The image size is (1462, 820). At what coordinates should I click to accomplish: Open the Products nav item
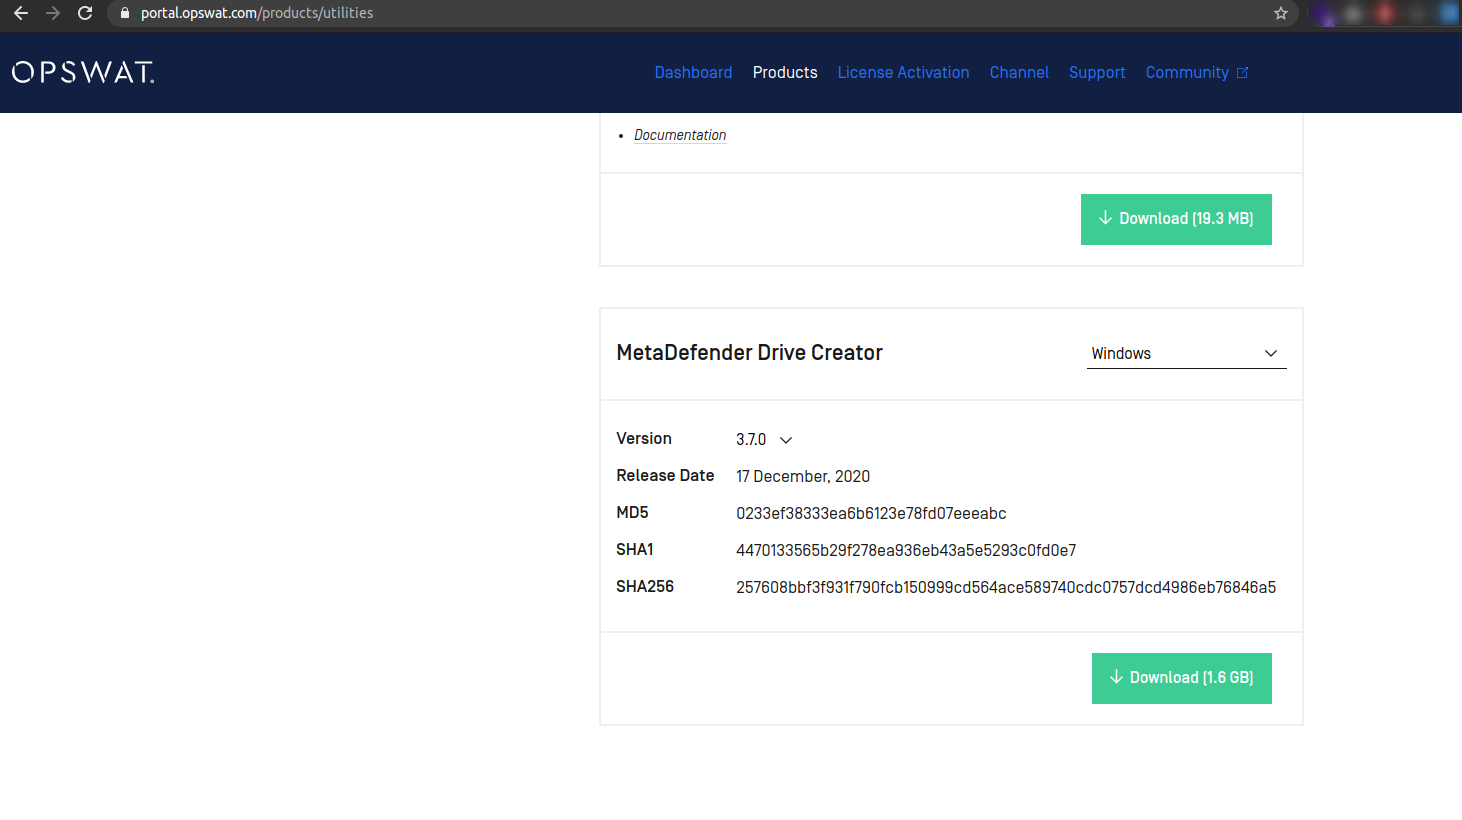[x=785, y=72]
